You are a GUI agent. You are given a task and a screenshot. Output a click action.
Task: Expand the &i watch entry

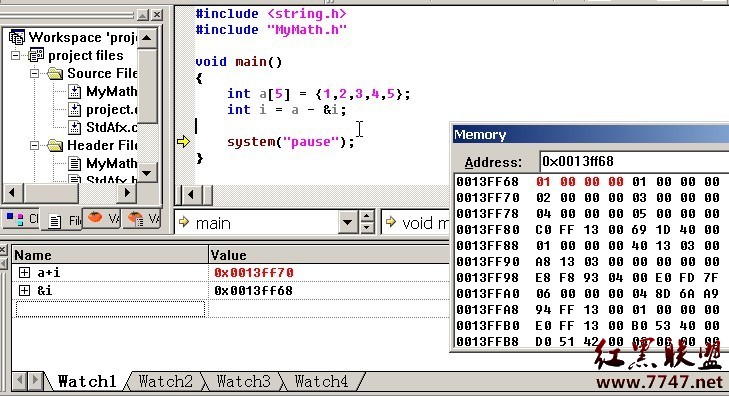pos(24,290)
